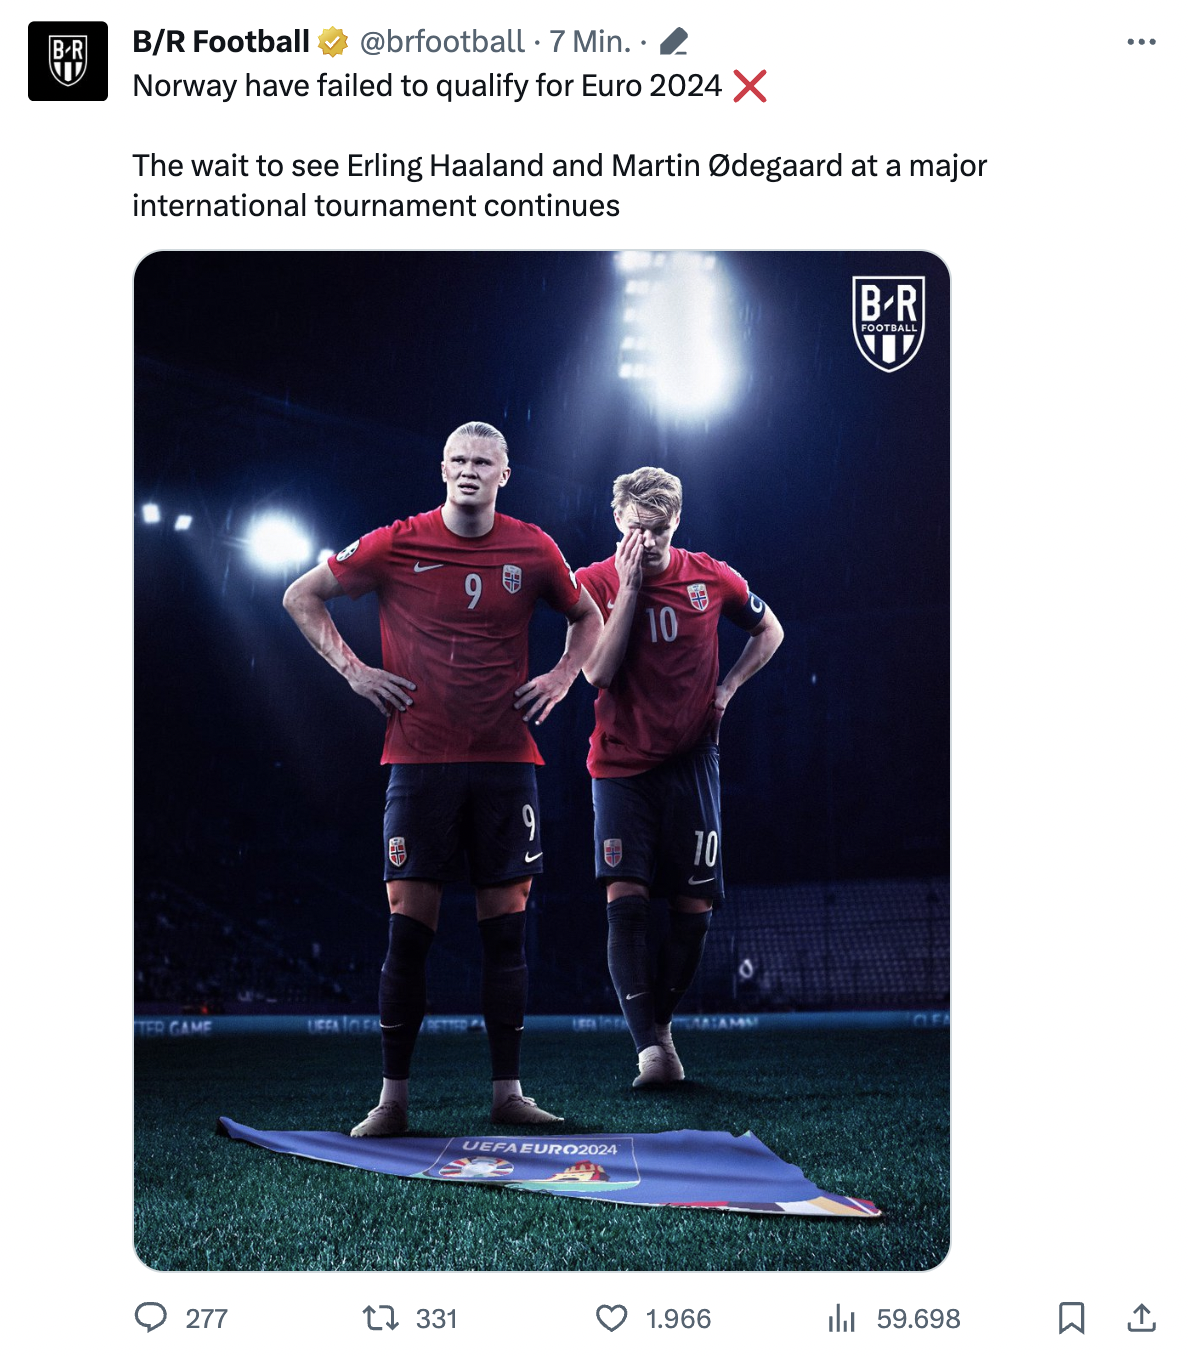Click the 277 replies count
Screen dimensions: 1188x1356
point(207,1319)
